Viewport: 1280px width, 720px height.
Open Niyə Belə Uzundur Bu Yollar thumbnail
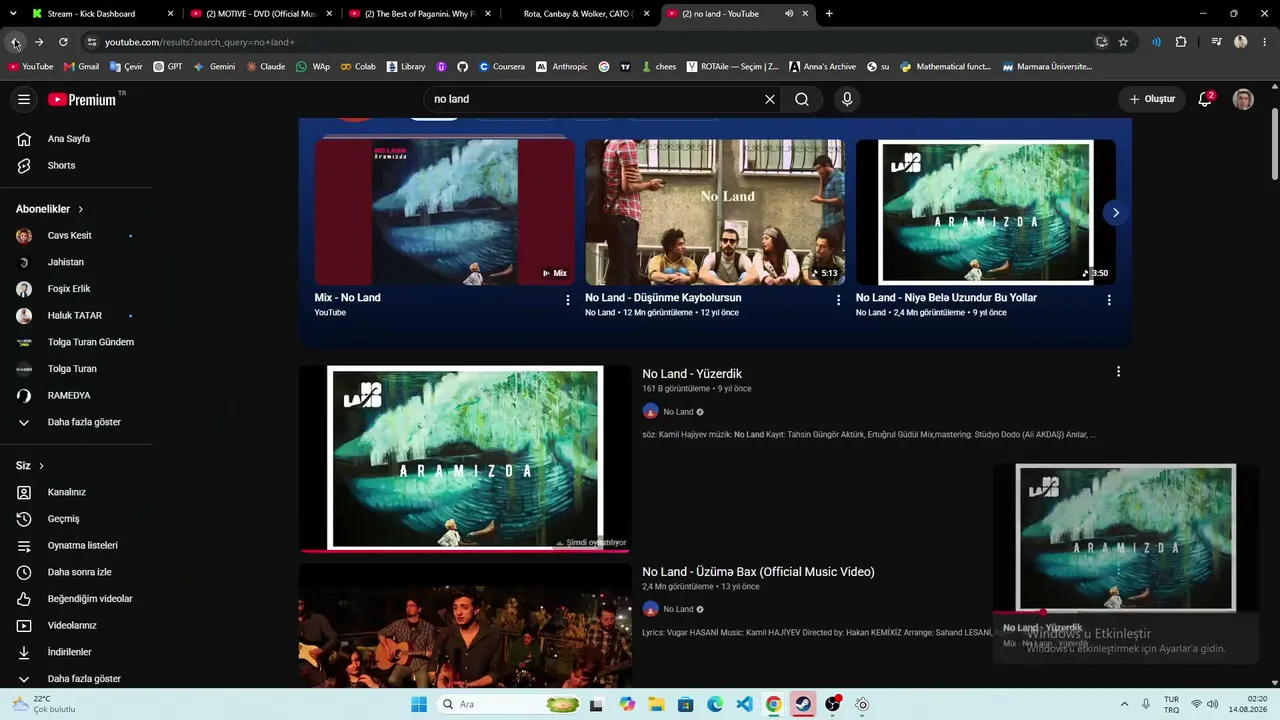coord(985,212)
